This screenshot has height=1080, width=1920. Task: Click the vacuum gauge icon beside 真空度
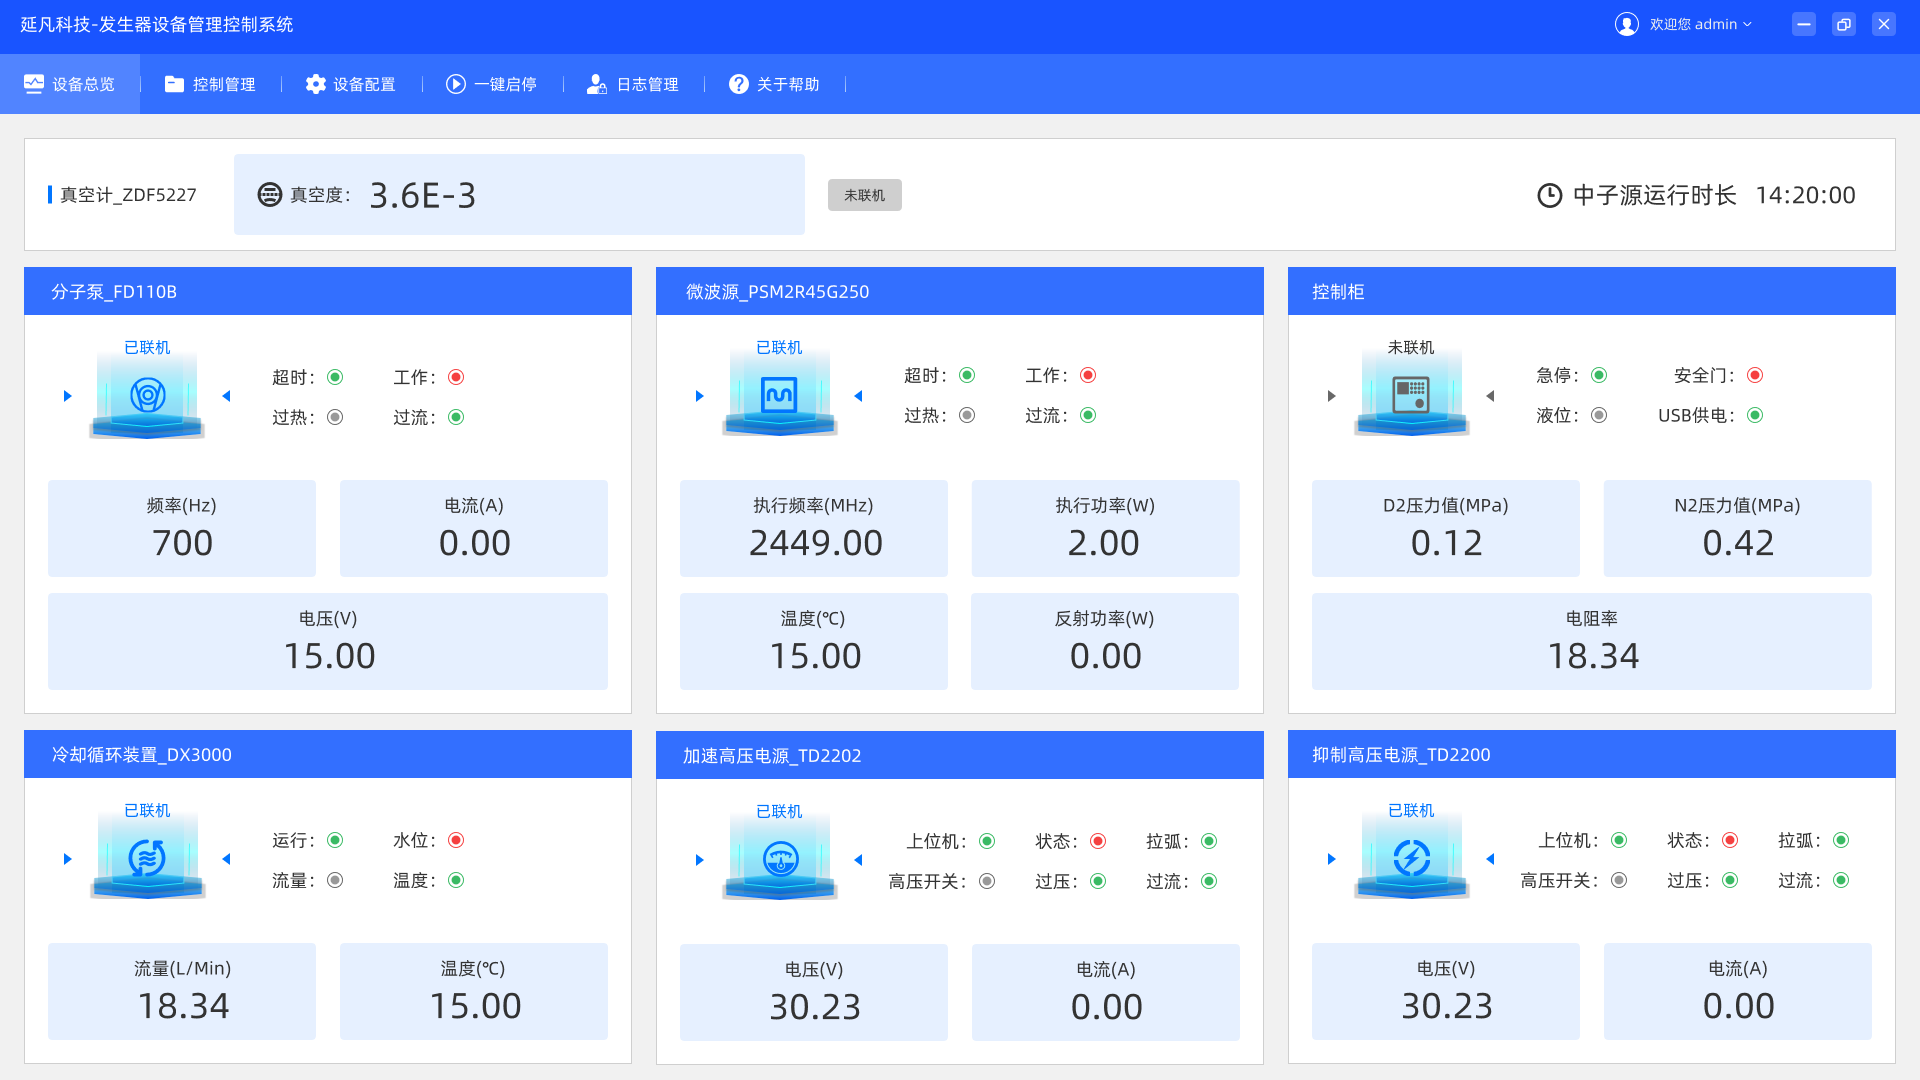pyautogui.click(x=269, y=195)
